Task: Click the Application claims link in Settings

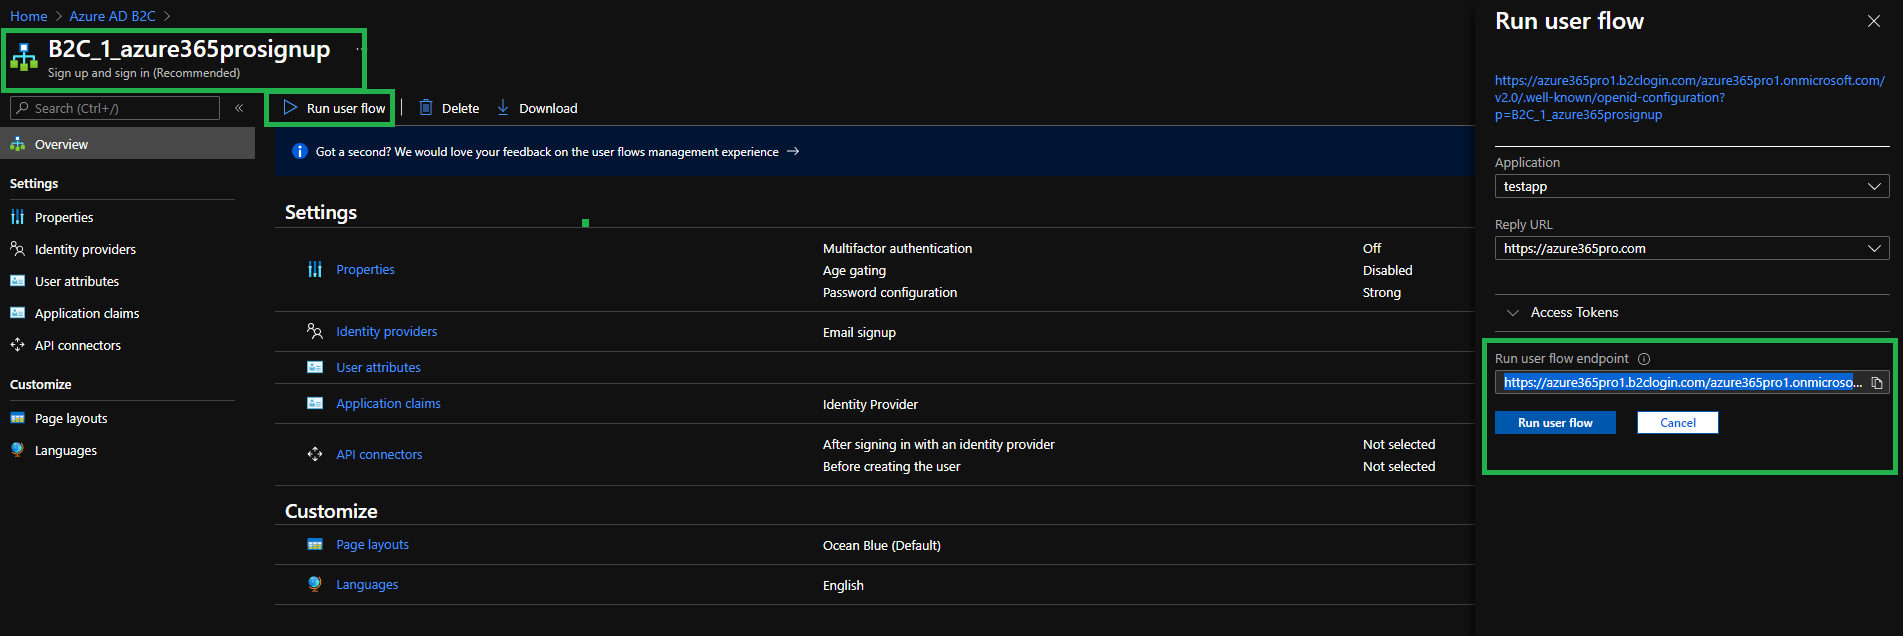Action: pos(388,403)
